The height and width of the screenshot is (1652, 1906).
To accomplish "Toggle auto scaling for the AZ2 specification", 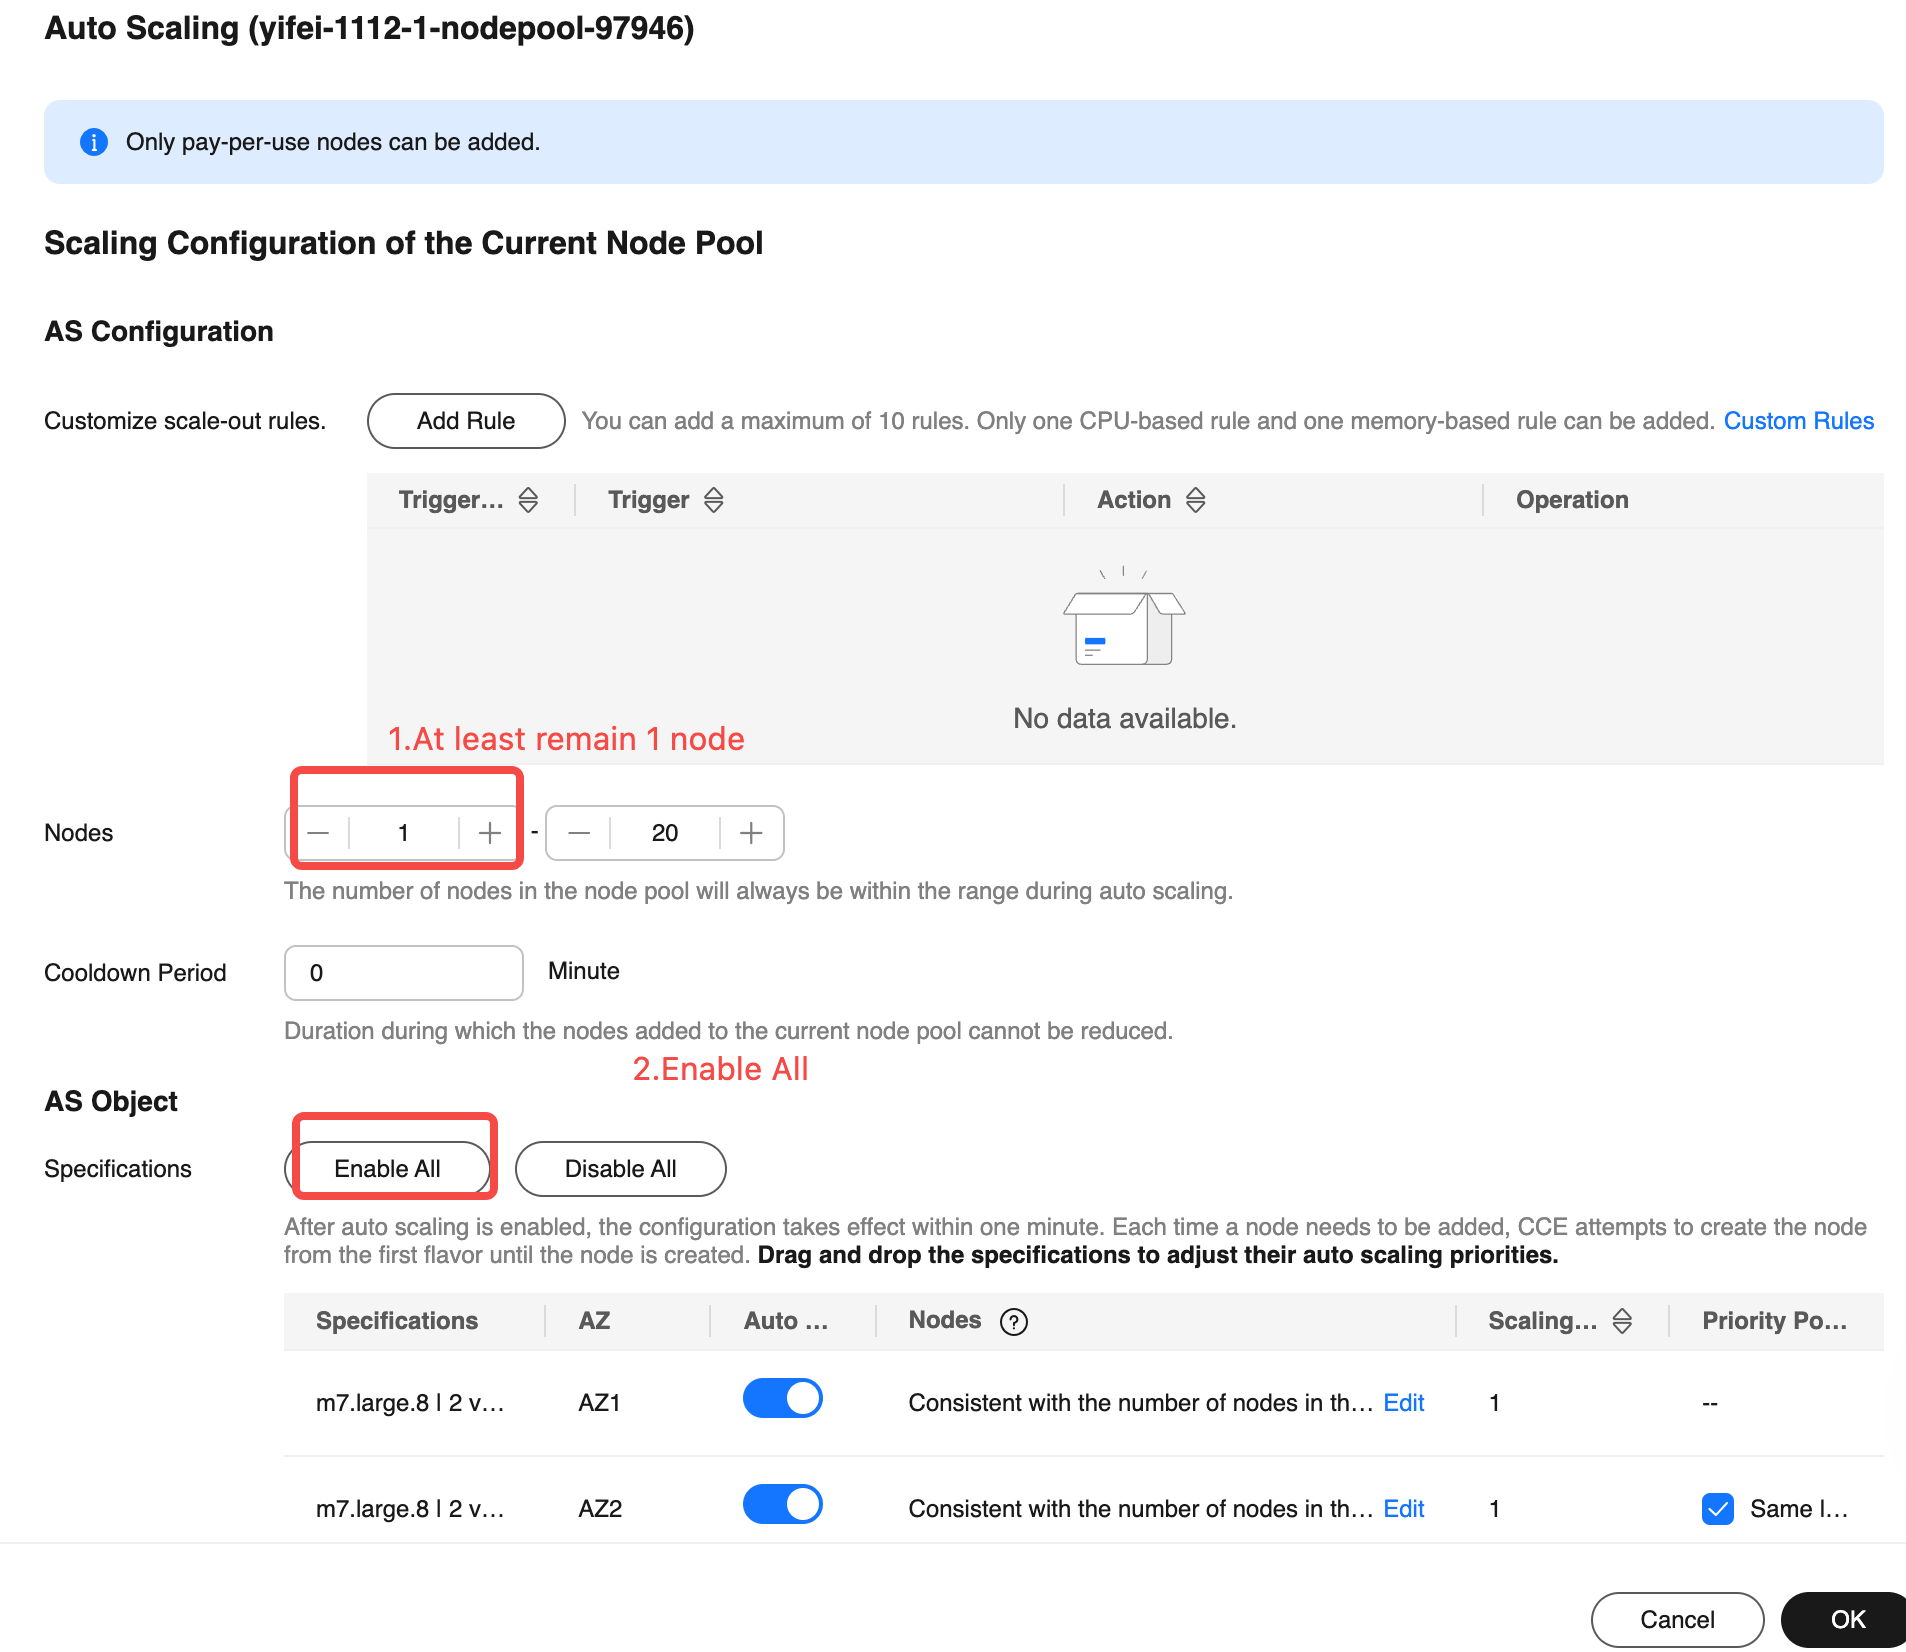I will (x=782, y=1504).
